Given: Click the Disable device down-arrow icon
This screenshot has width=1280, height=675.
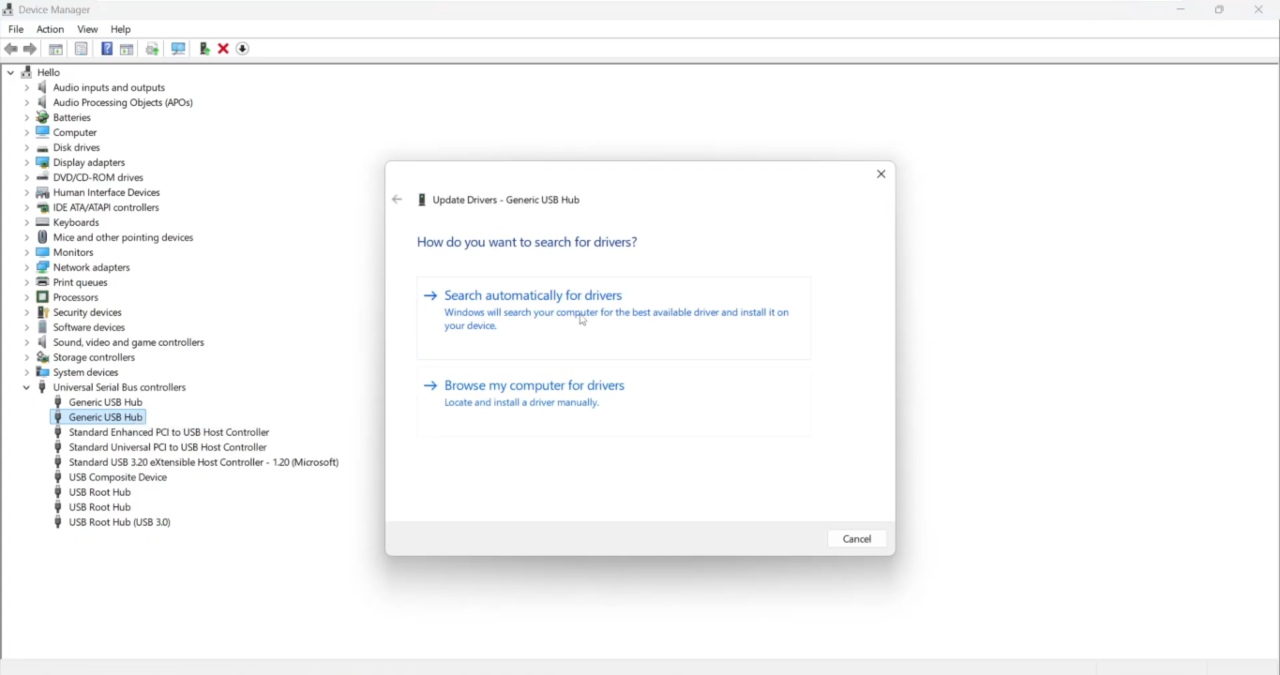Looking at the screenshot, I should (242, 49).
